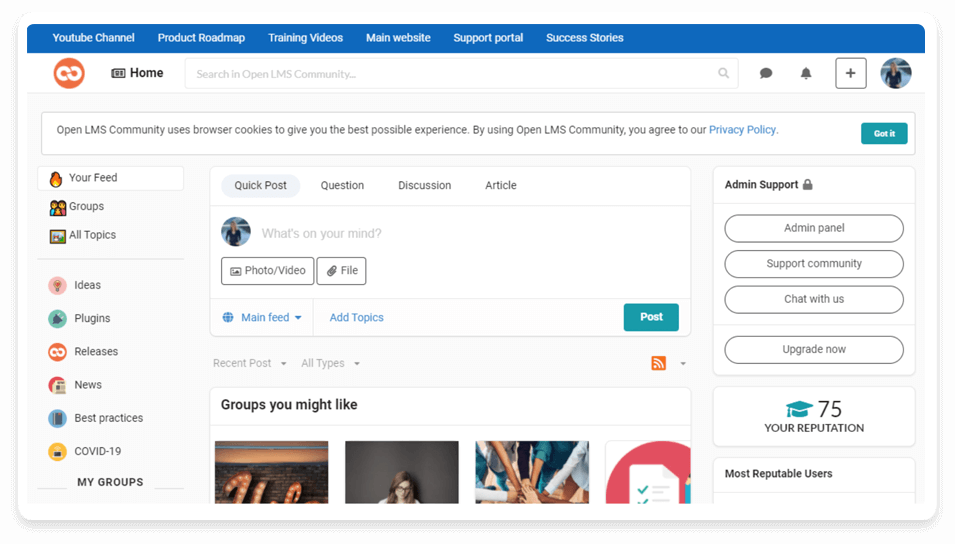Expand the arrow next to RSS icon
Screen dimensions: 955x544
coord(683,364)
